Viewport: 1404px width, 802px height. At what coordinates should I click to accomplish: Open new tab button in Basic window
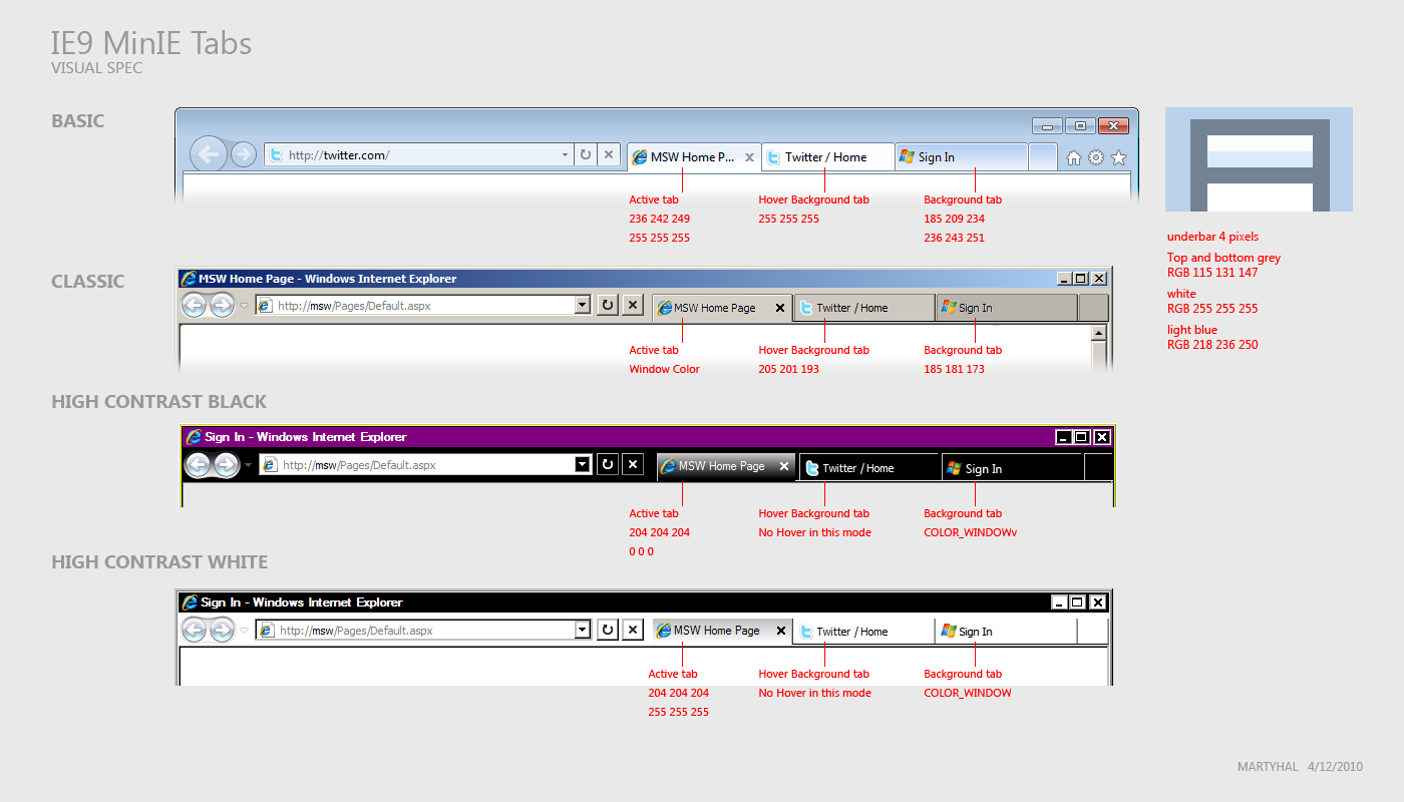tap(1042, 156)
